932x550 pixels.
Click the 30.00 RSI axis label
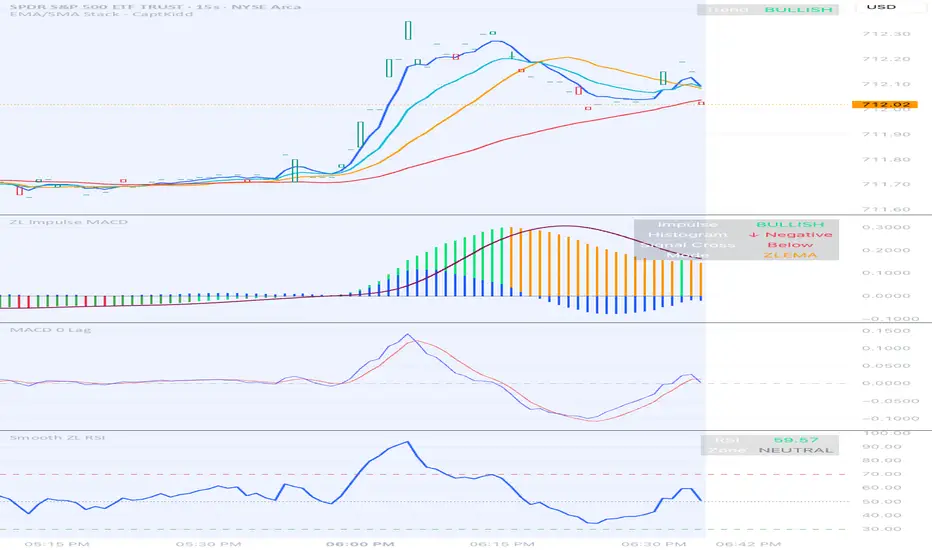(882, 529)
